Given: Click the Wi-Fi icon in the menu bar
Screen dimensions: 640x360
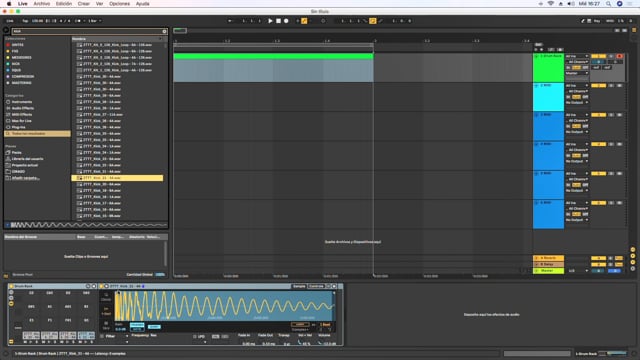Looking at the screenshot, I should click(x=551, y=4).
